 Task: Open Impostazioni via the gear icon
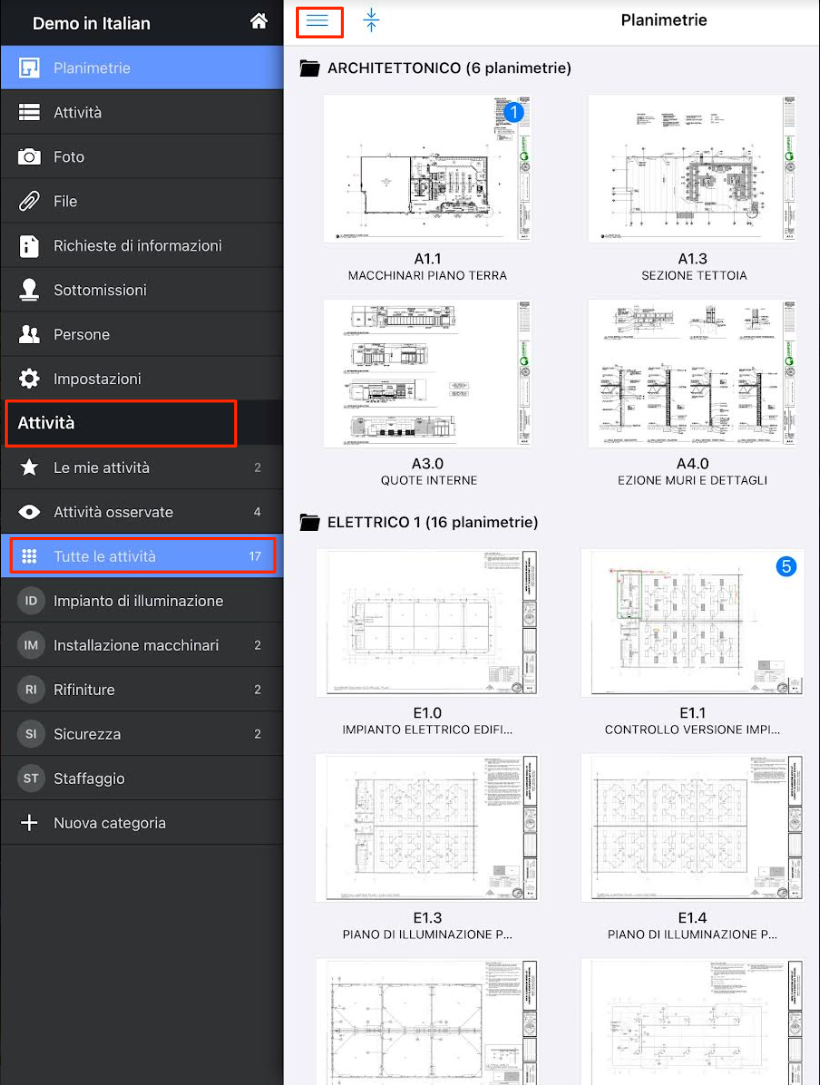[30, 379]
